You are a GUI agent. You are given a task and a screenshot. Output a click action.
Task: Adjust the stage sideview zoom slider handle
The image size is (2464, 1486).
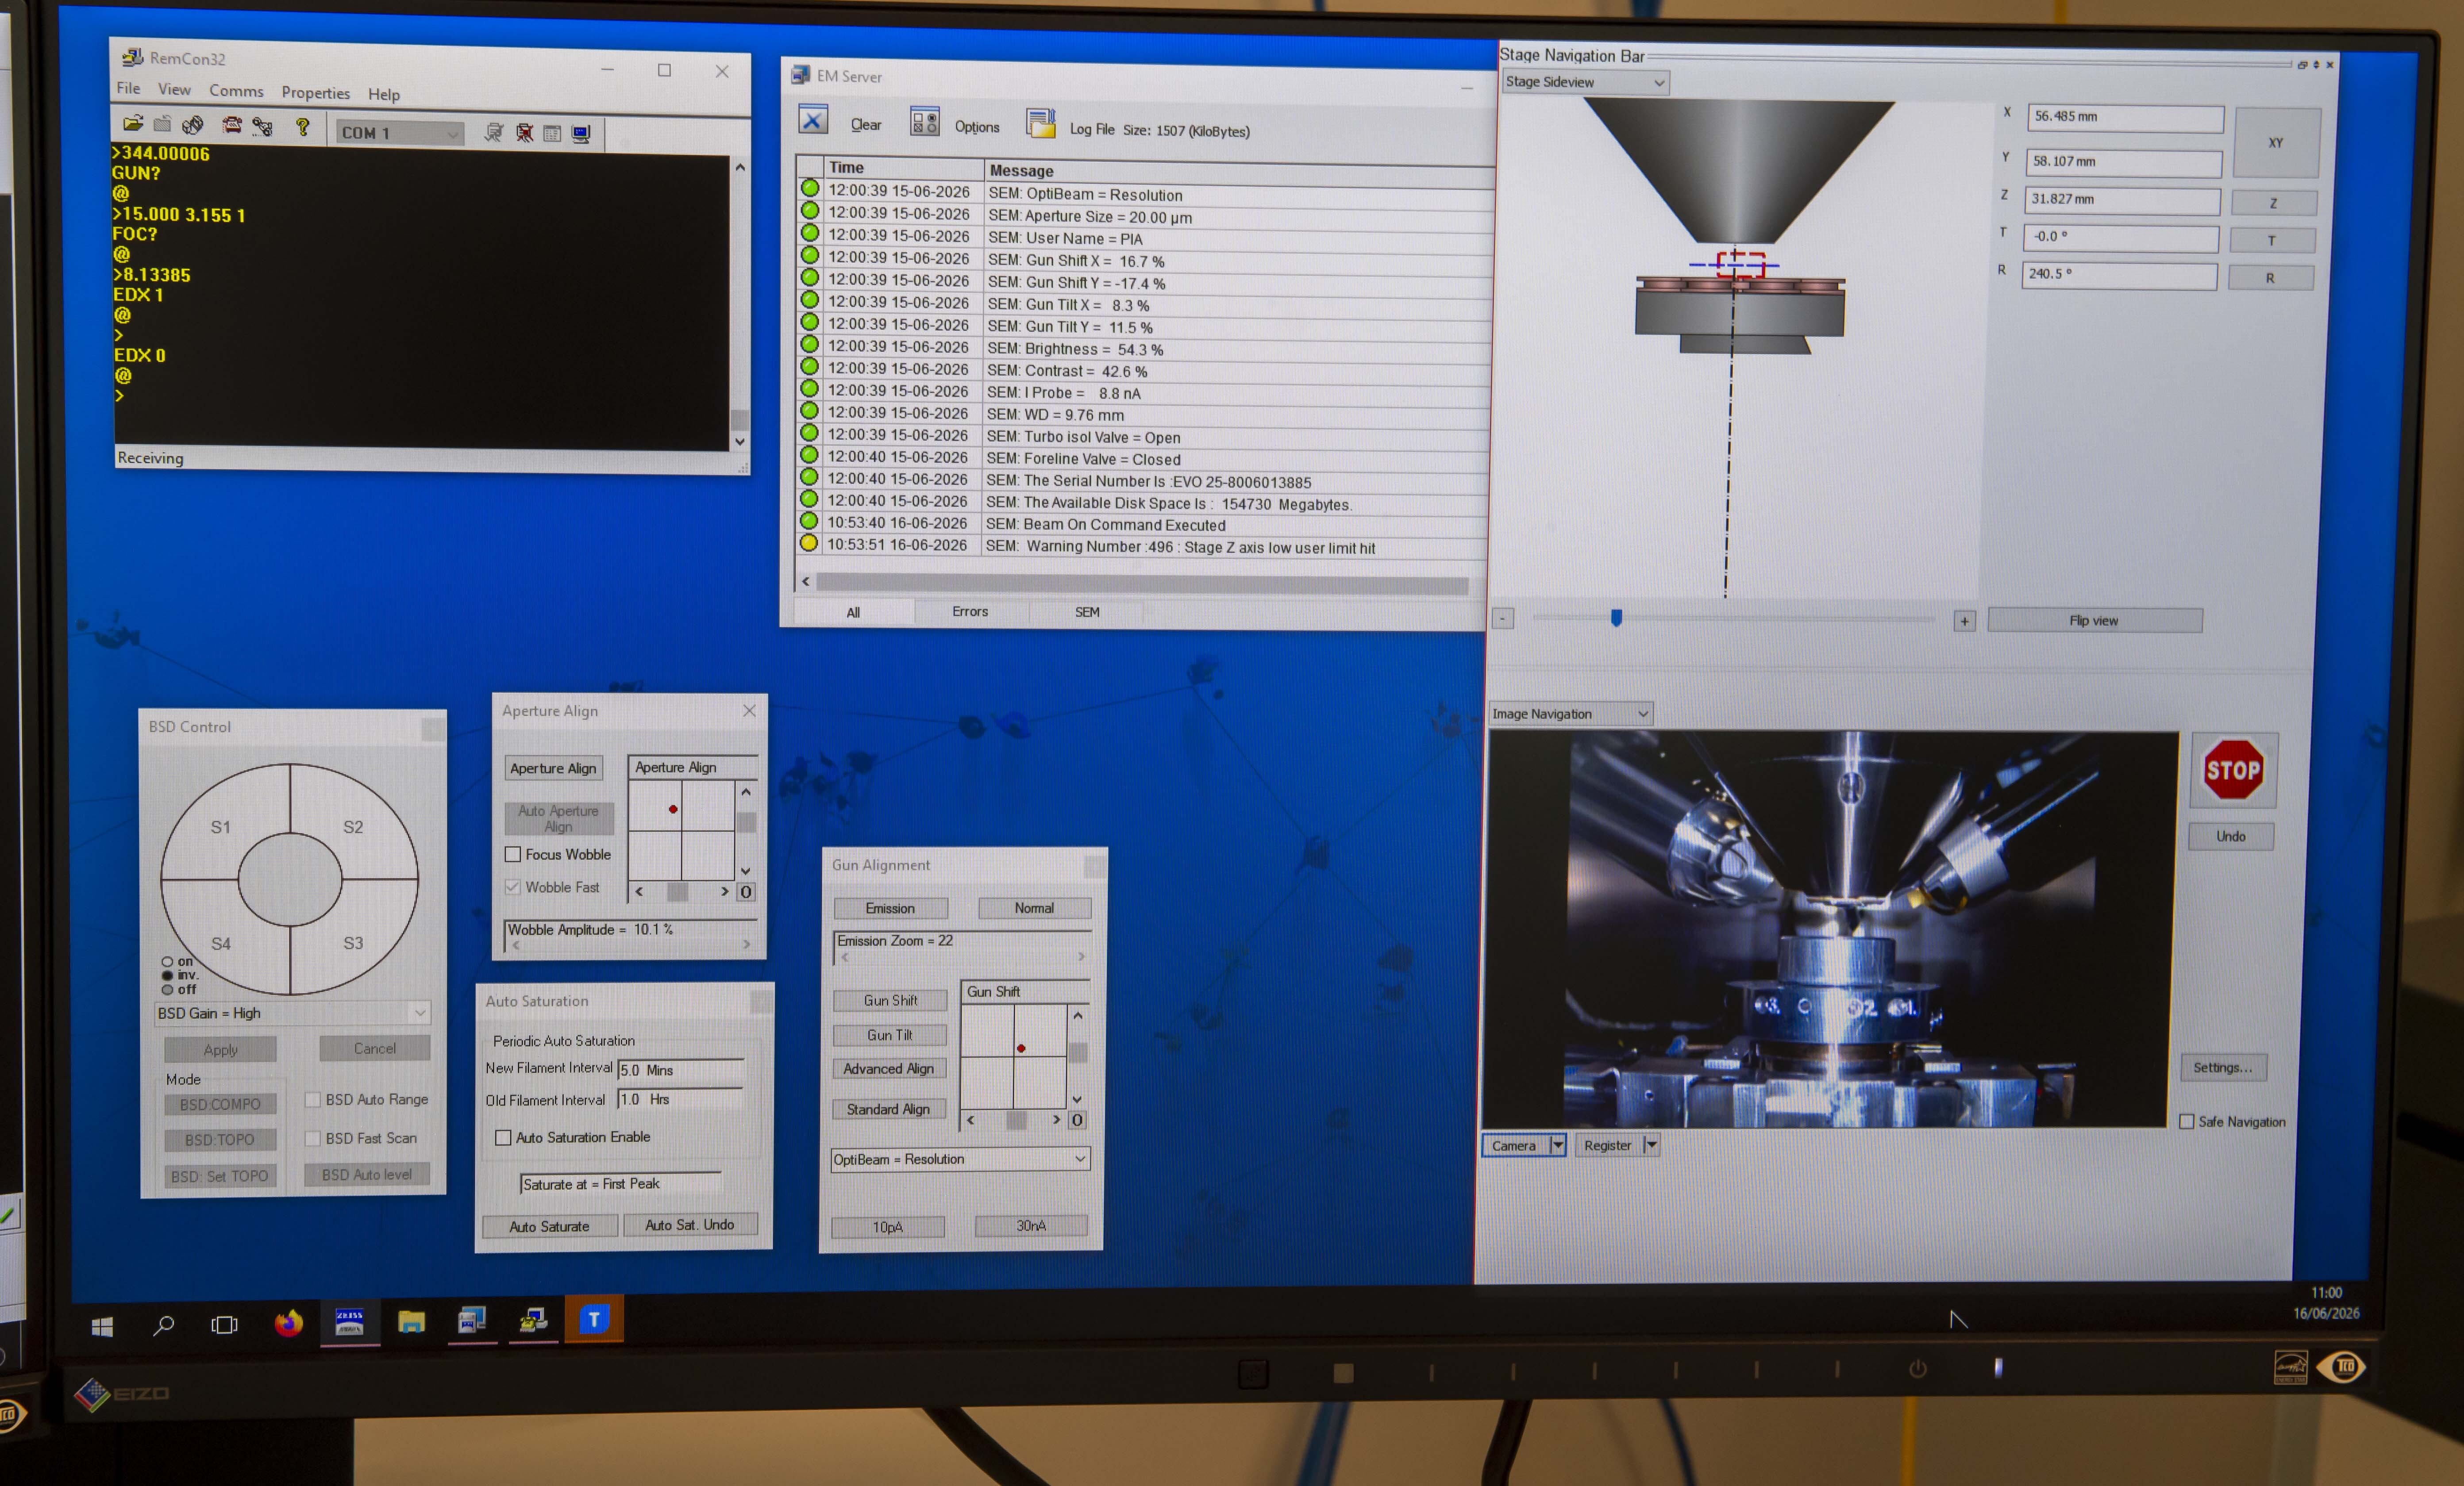pos(1616,618)
